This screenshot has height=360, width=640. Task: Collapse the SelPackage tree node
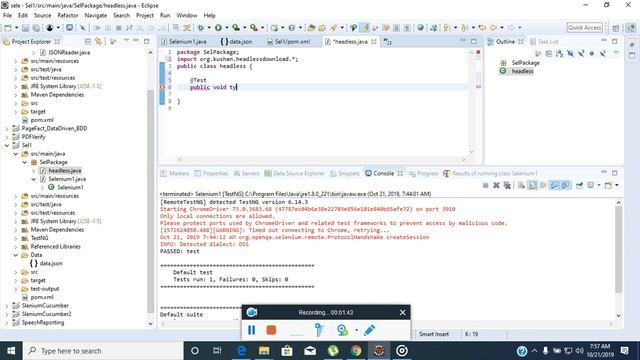[24, 162]
